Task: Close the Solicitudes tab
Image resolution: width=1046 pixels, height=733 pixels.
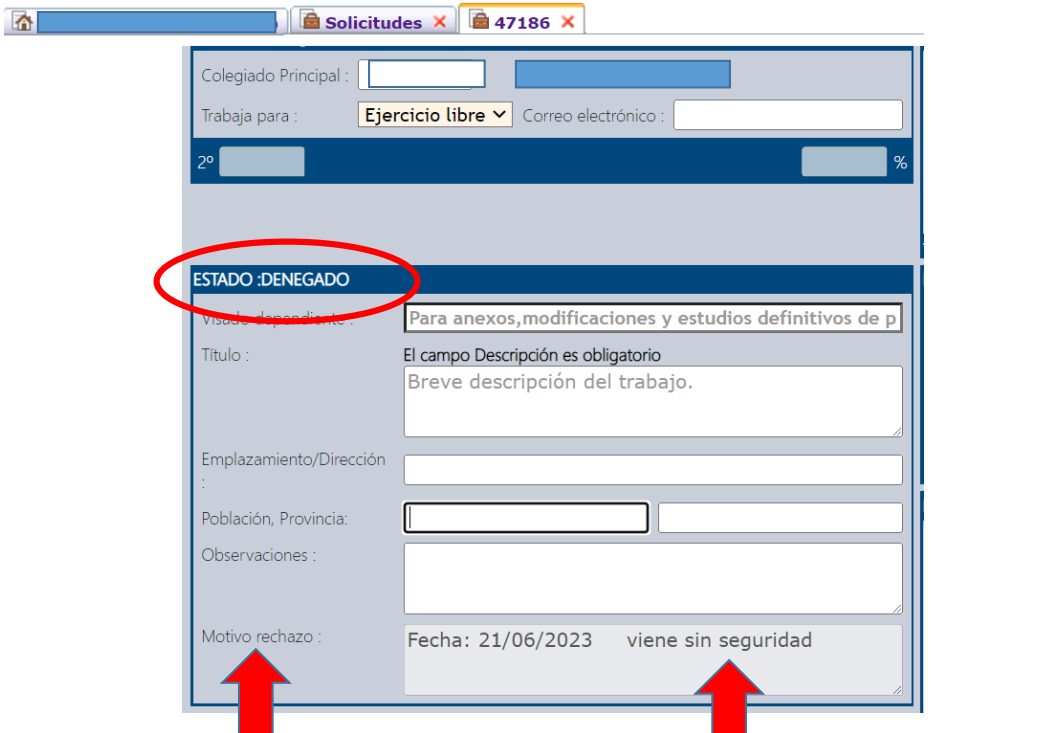Action: click(439, 22)
